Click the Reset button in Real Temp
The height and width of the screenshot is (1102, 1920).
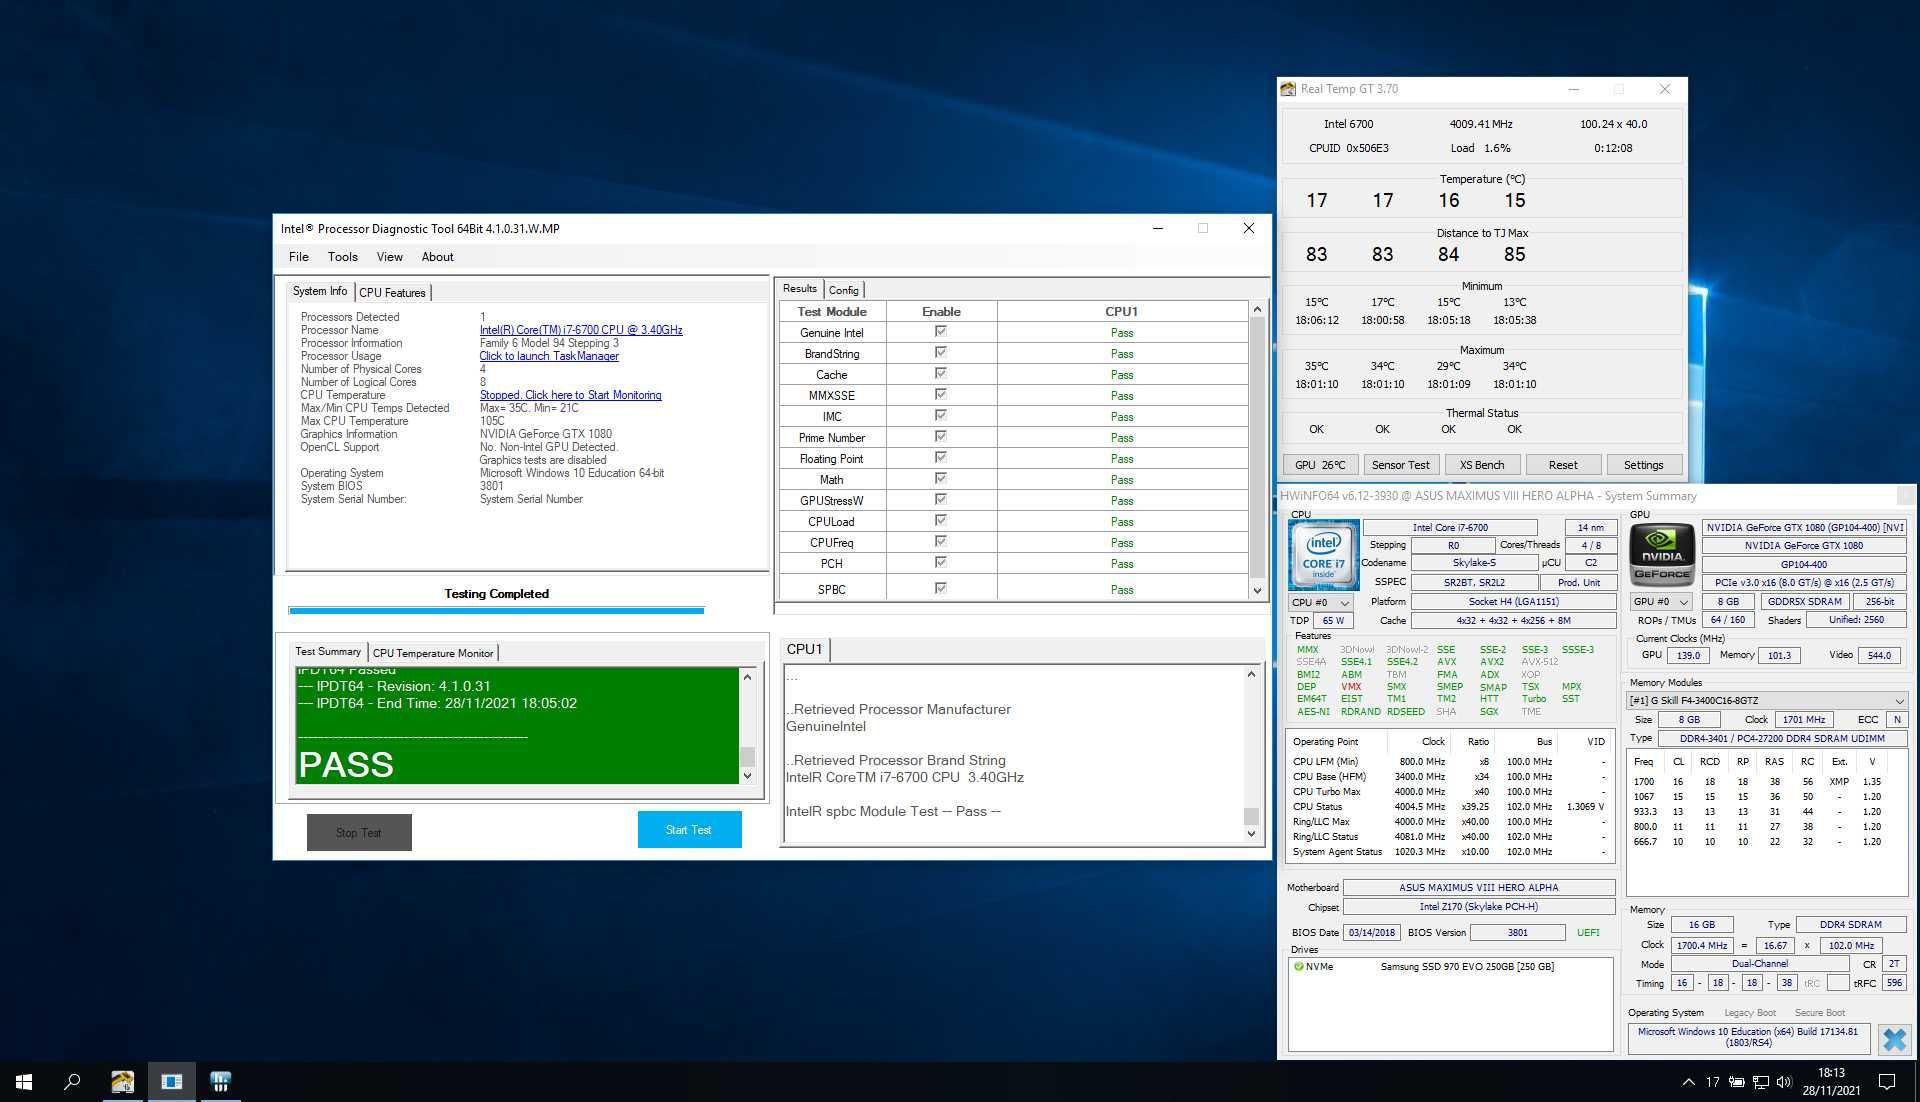point(1562,465)
